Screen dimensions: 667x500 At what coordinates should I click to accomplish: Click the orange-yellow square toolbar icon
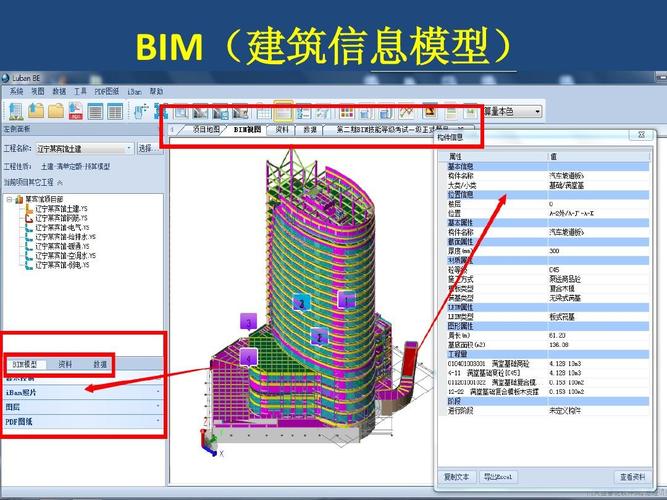430,111
